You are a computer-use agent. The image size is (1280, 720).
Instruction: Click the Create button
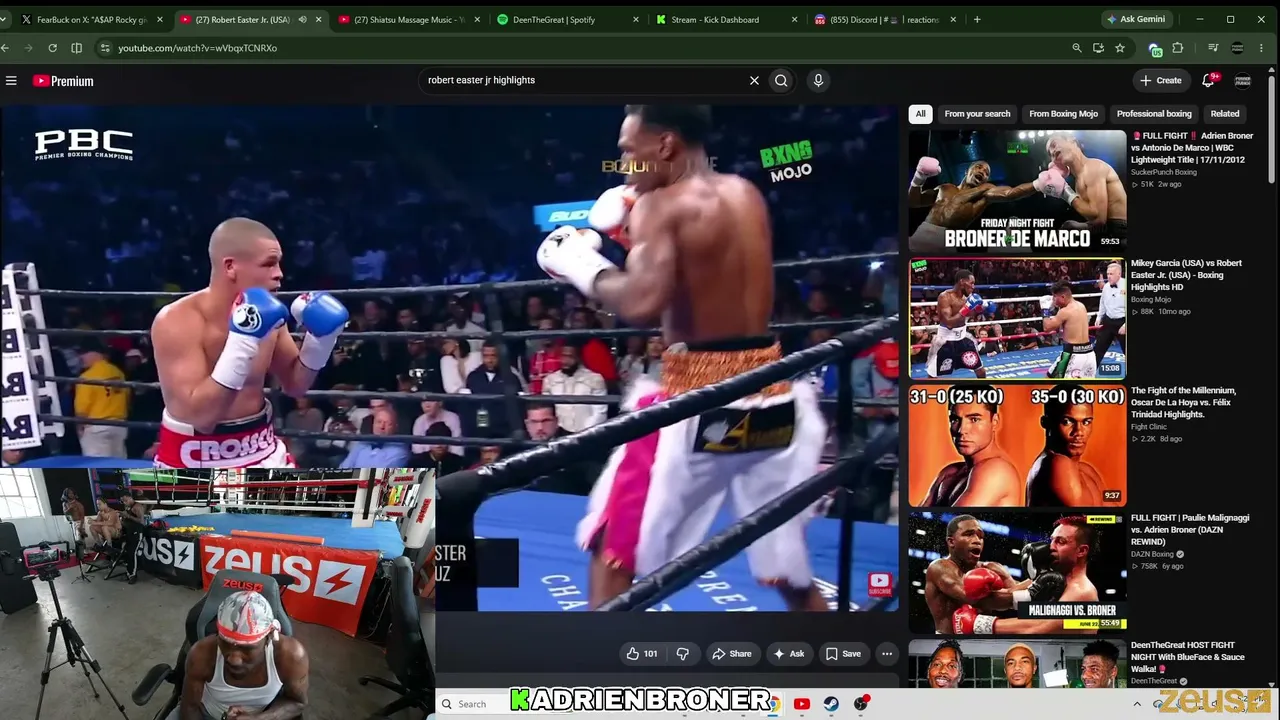pos(1161,80)
